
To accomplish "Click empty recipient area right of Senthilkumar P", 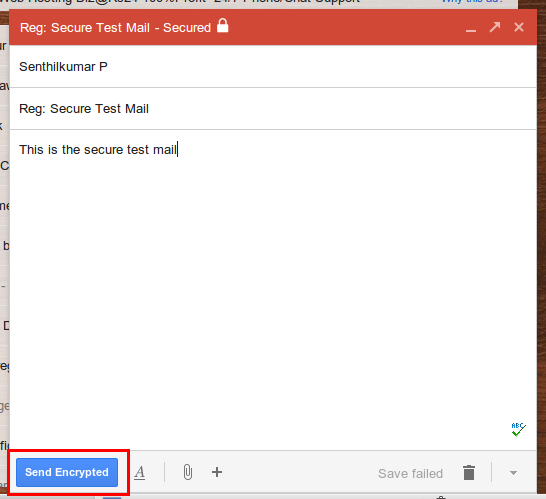I will point(320,67).
